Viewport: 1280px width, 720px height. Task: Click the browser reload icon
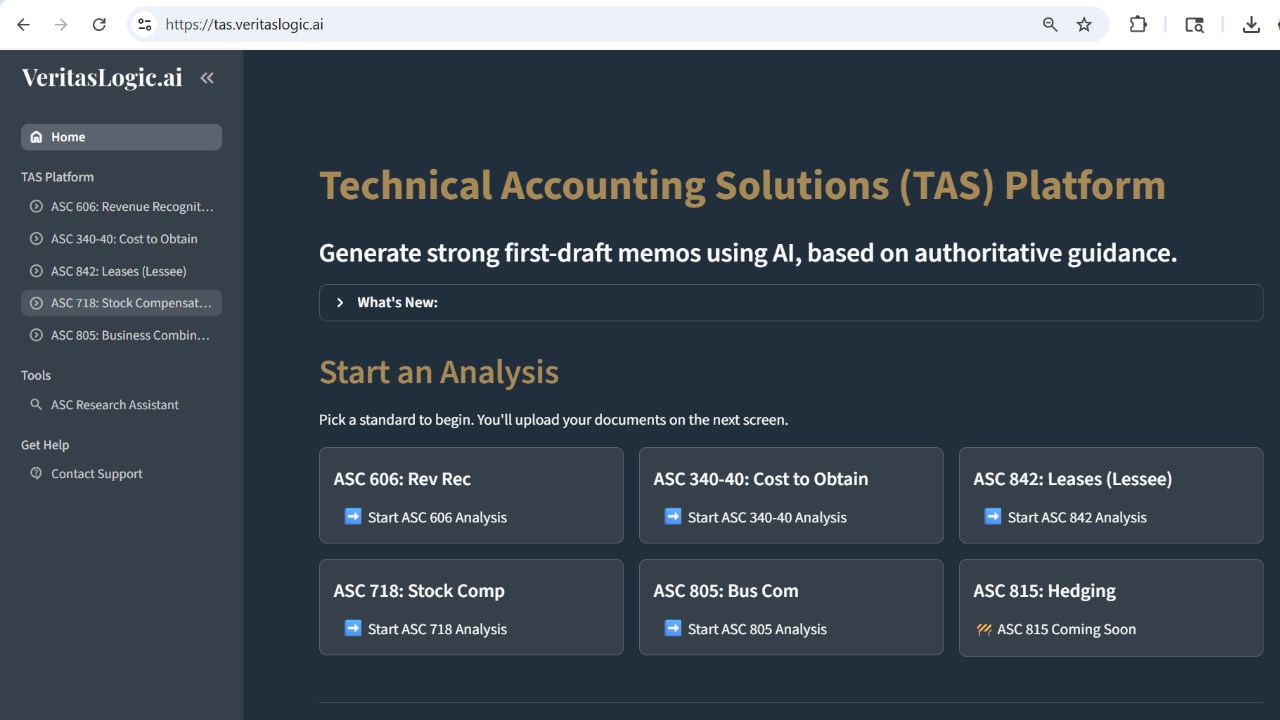point(99,25)
